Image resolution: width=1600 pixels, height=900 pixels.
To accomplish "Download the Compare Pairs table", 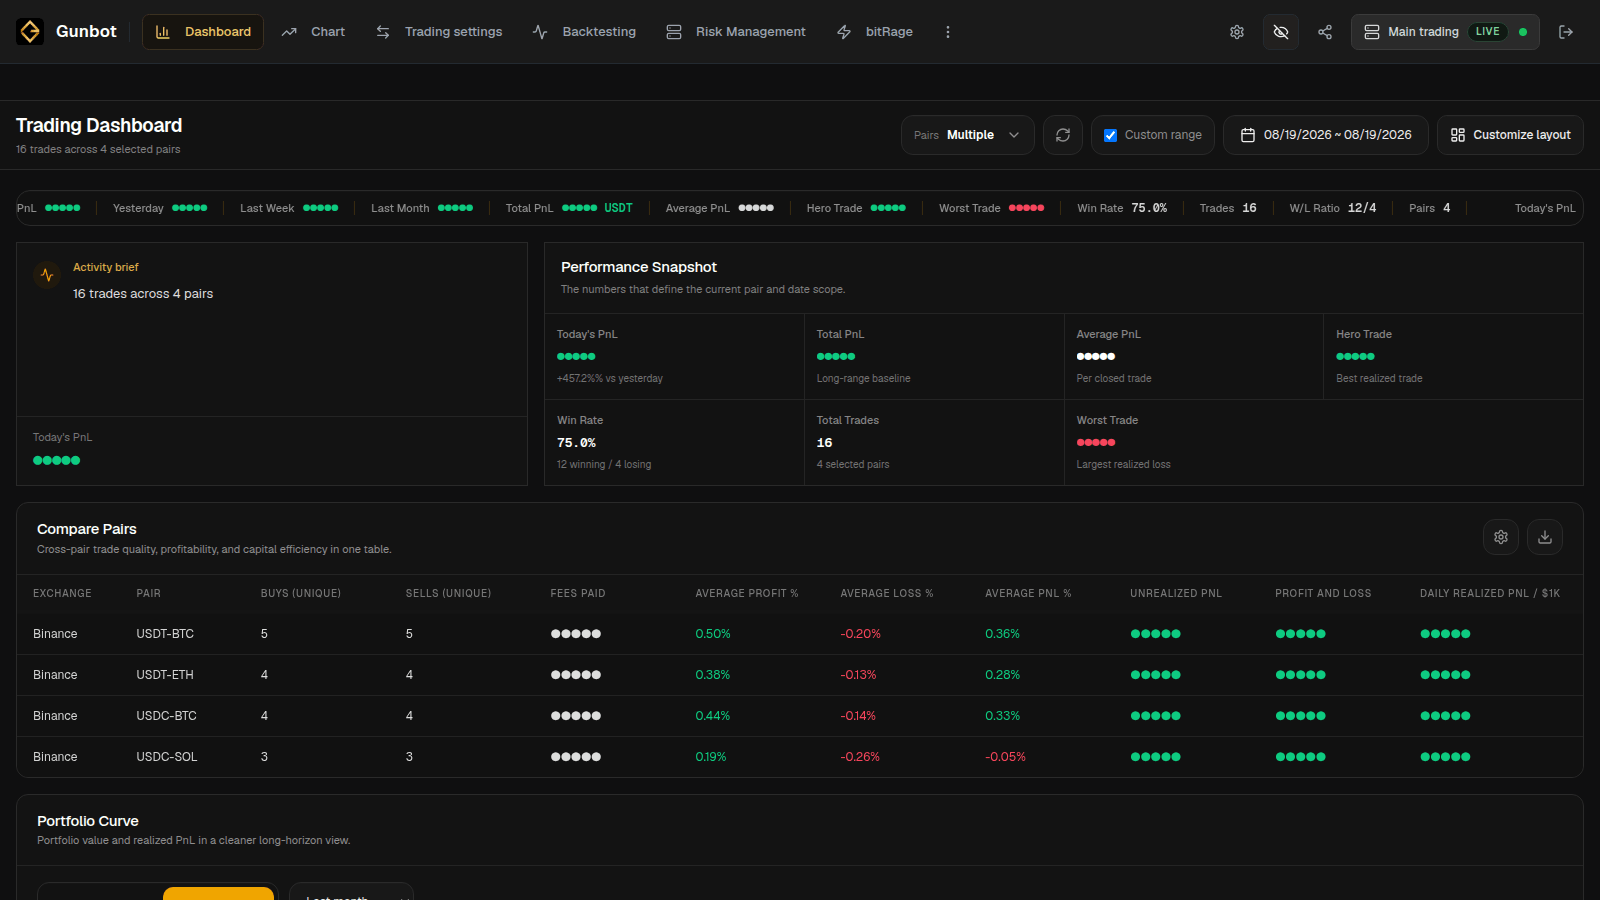I will coord(1545,537).
